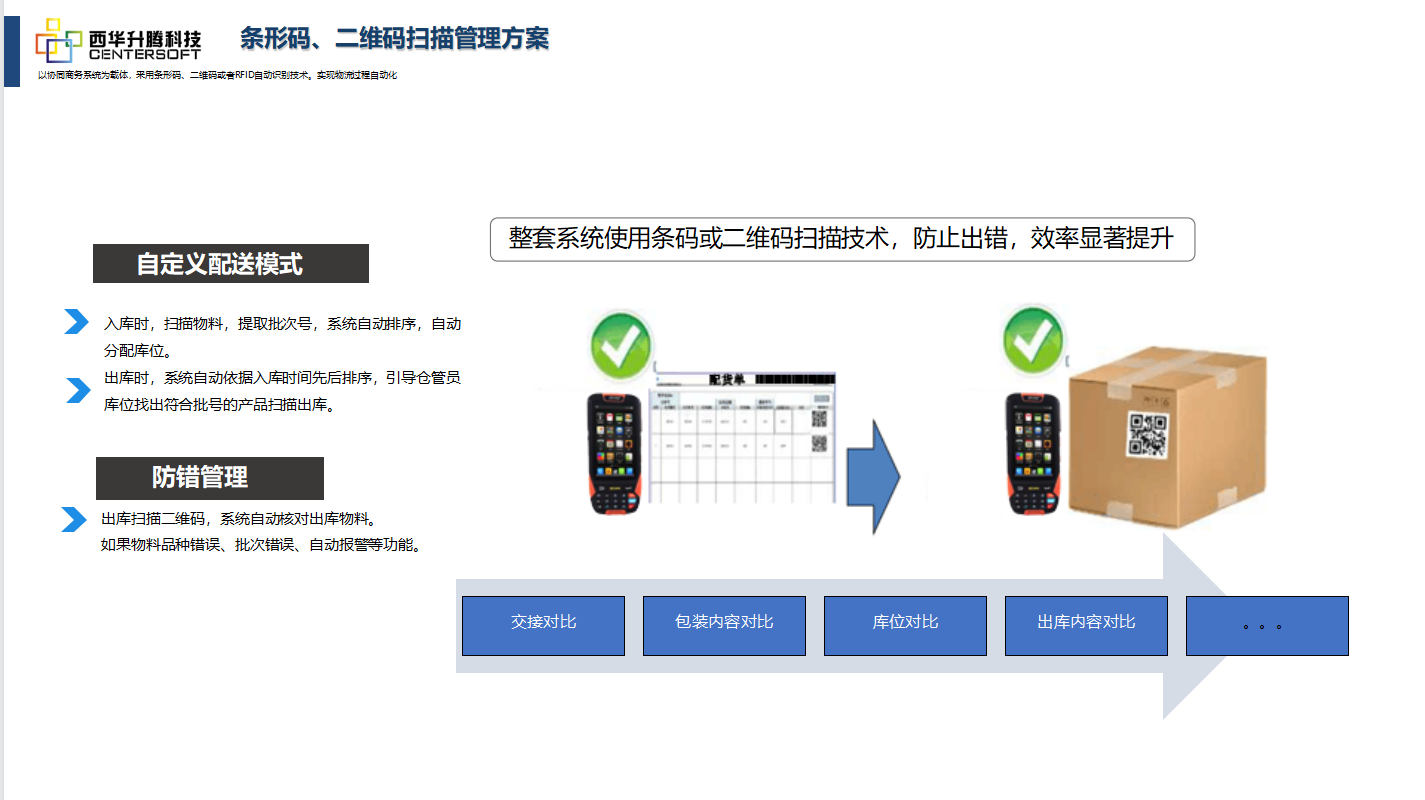Image resolution: width=1425 pixels, height=800 pixels.
Task: Click the blue right arrow between sheet and box
Action: tap(873, 477)
